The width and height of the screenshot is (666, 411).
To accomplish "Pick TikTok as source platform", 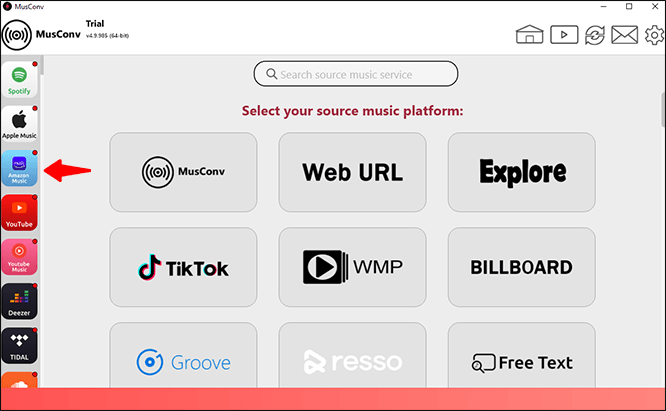I will tap(183, 267).
